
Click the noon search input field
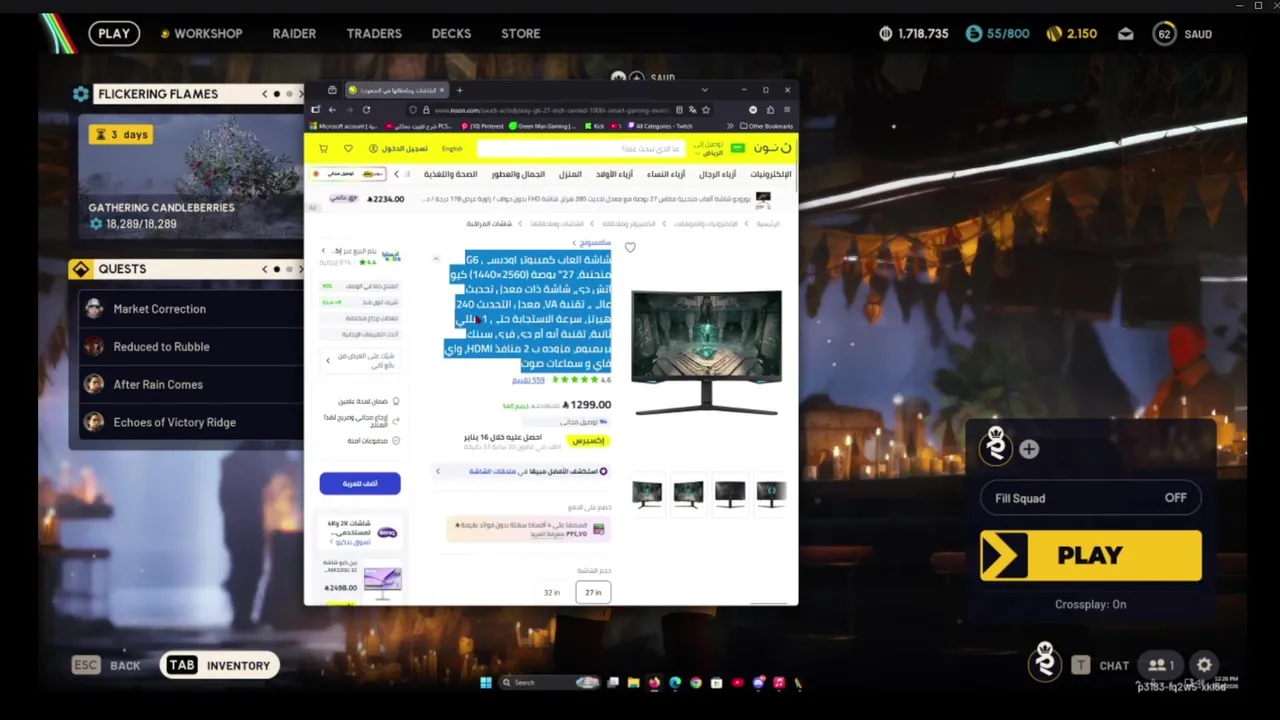pyautogui.click(x=581, y=149)
